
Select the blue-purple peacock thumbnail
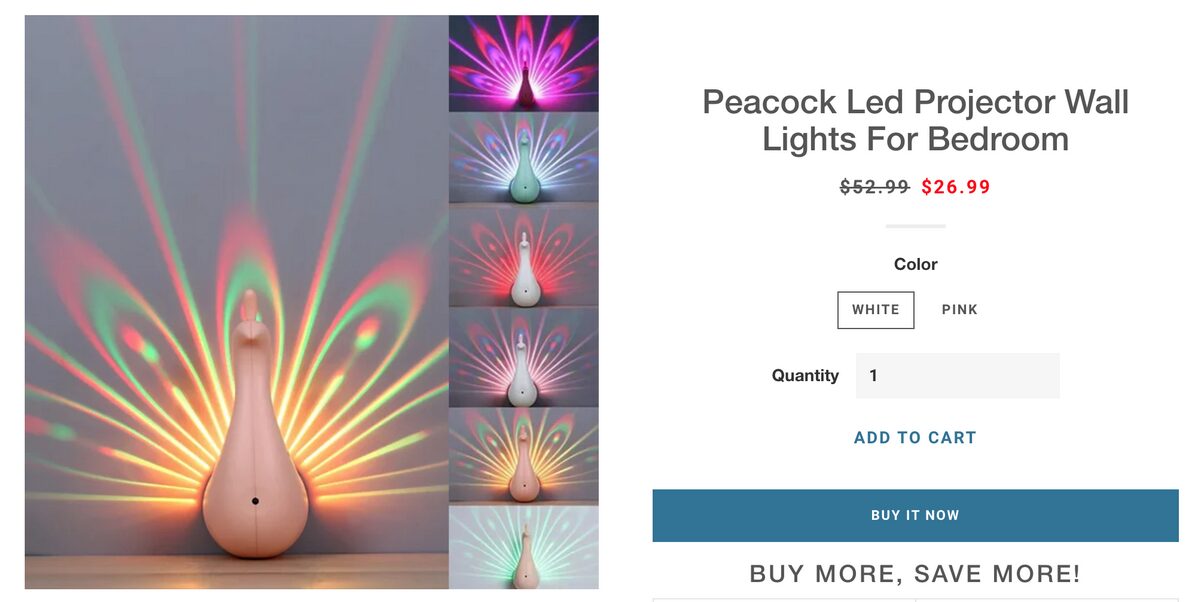[x=524, y=160]
